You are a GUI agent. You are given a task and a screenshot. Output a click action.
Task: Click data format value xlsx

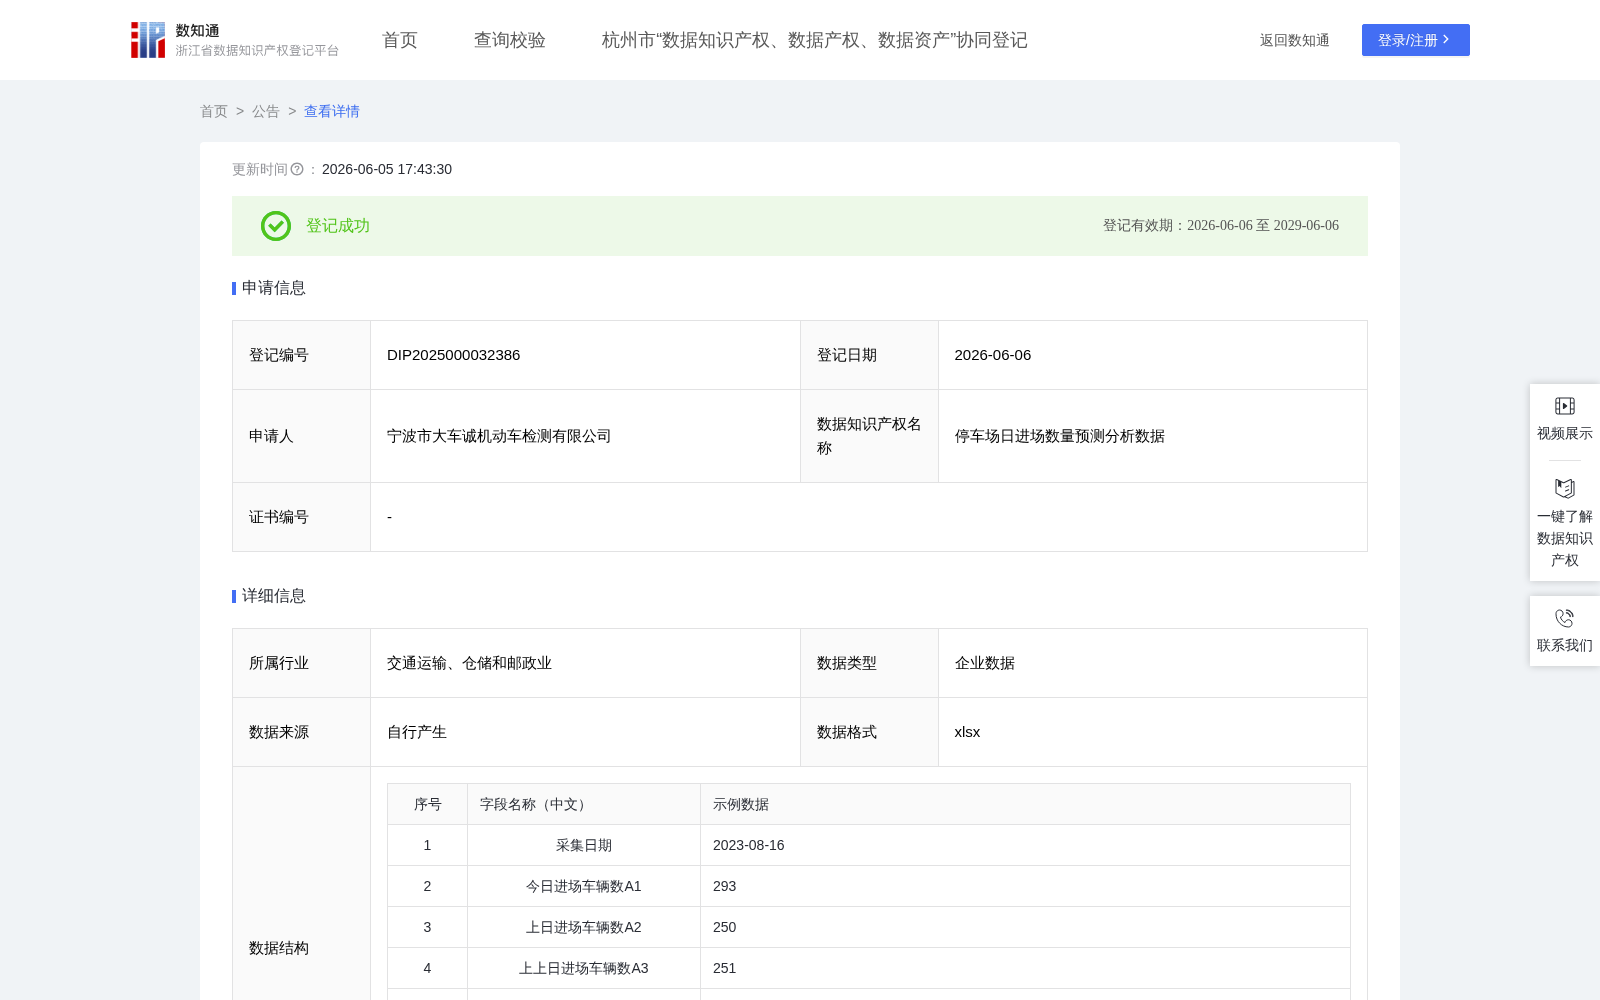[x=968, y=732]
